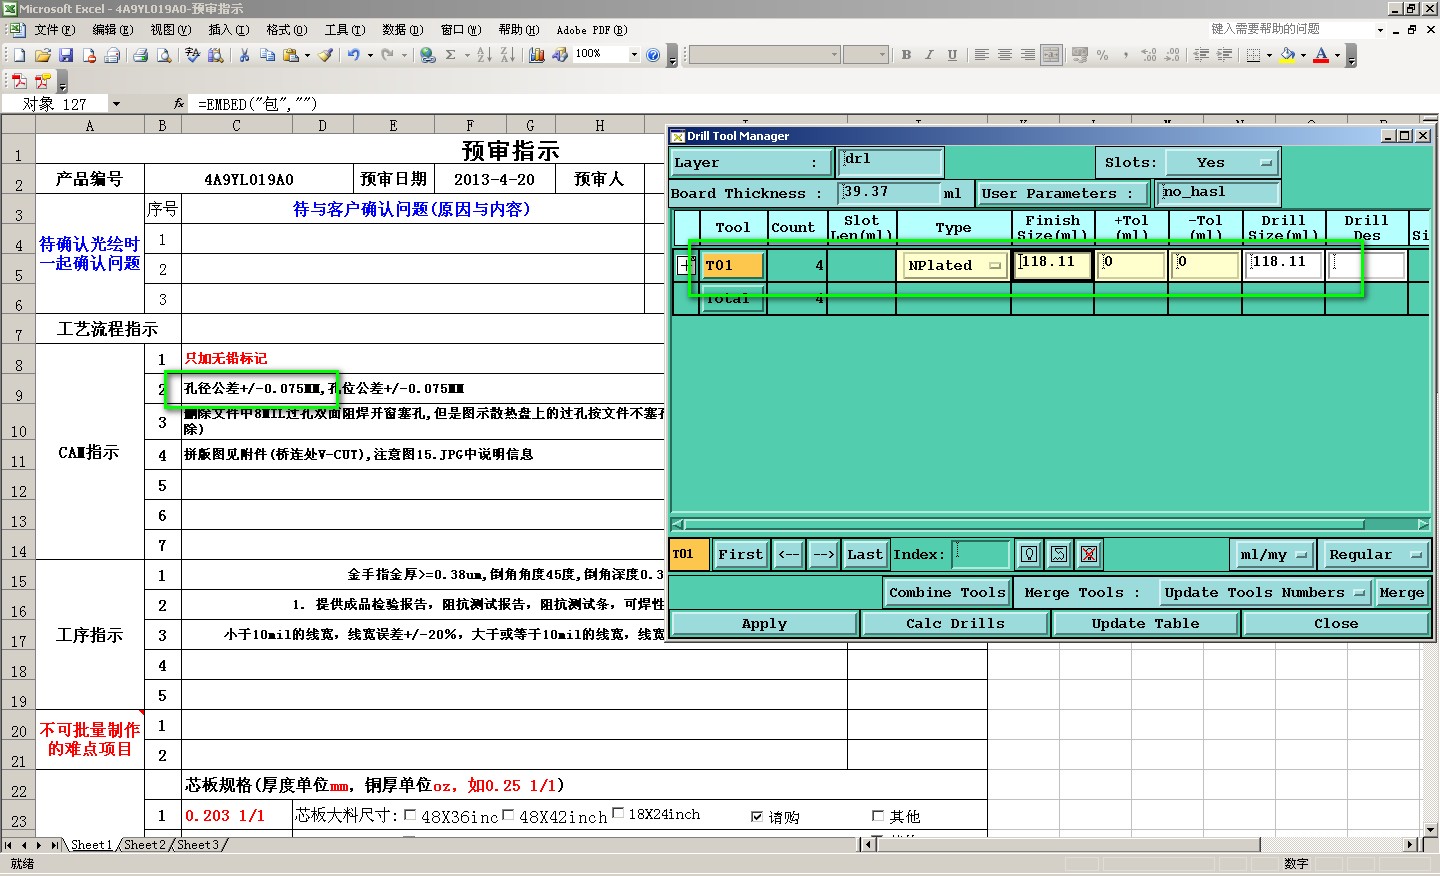The width and height of the screenshot is (1440, 876).
Task: Open the Borders dropdown arrow
Action: click(1269, 55)
